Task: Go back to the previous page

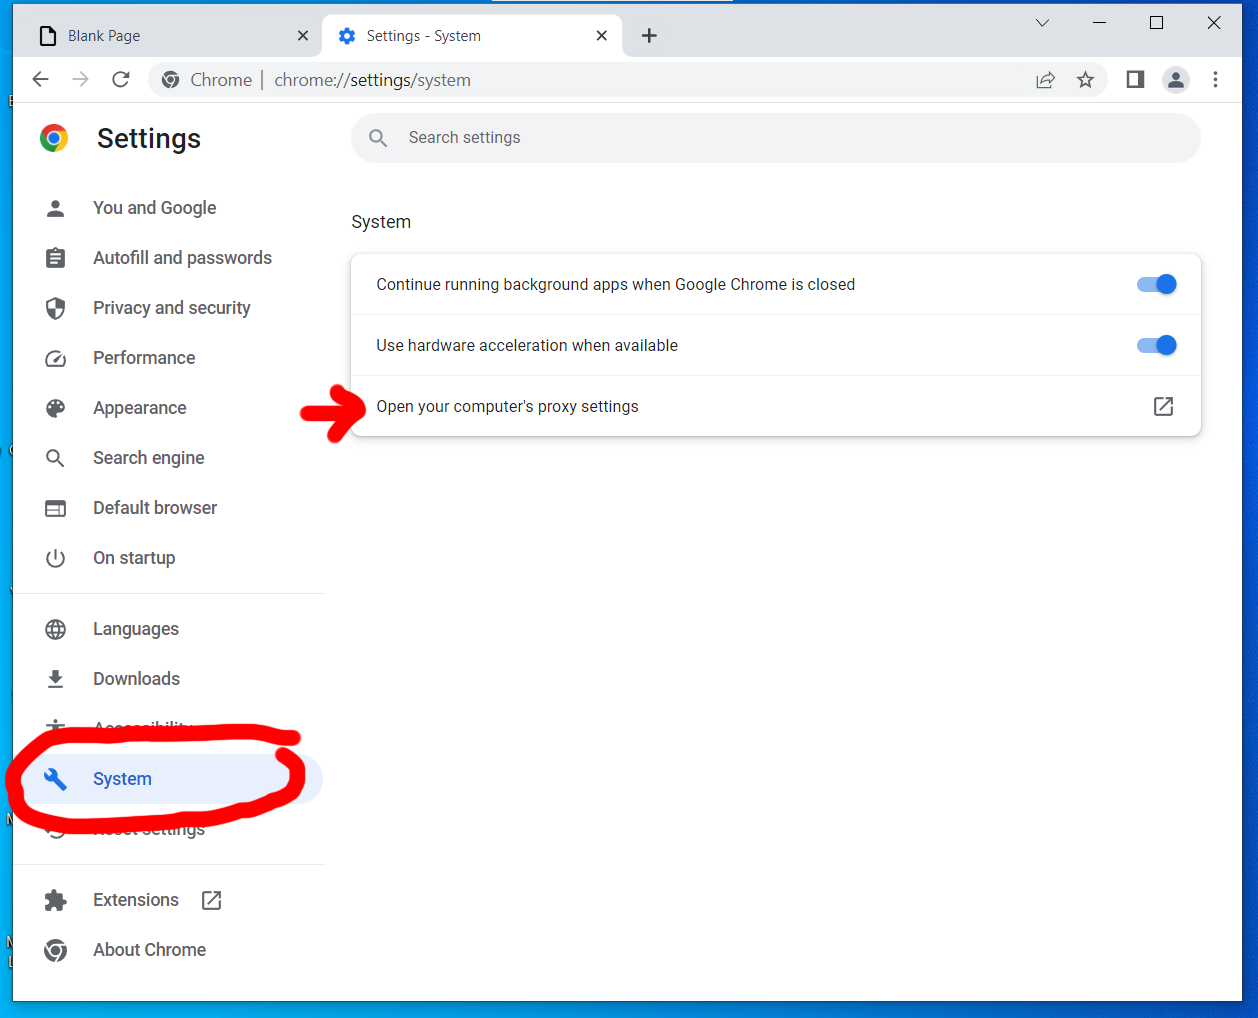Action: pos(40,80)
